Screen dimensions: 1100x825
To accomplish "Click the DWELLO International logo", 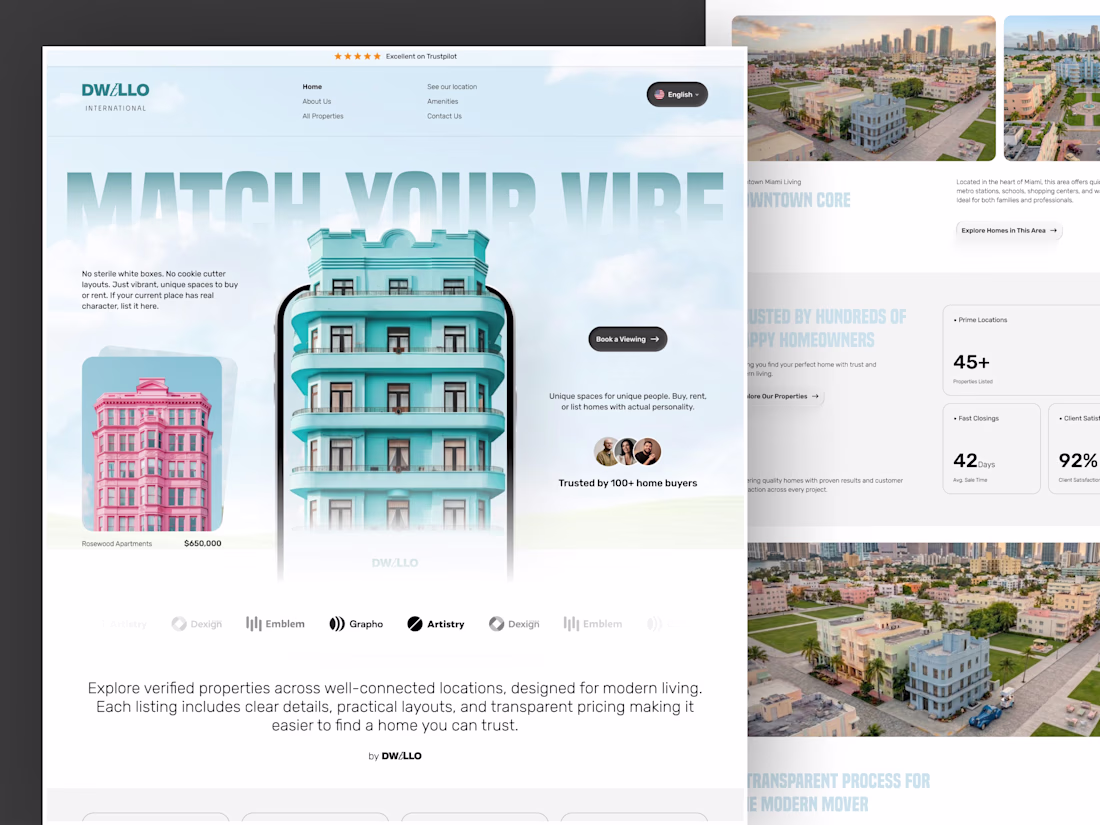I will [116, 97].
